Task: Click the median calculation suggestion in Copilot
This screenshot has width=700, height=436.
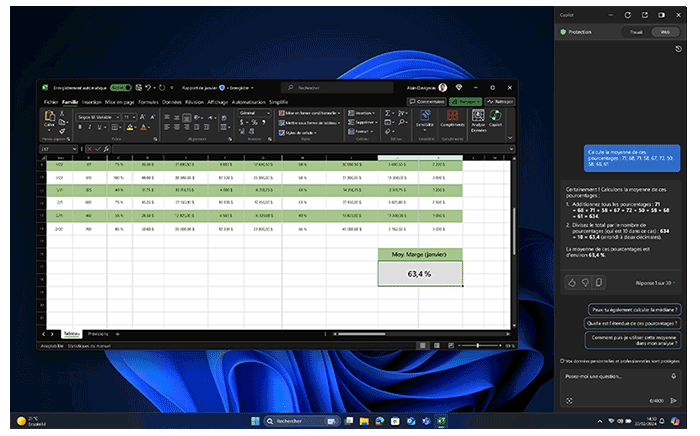Action: [x=635, y=310]
